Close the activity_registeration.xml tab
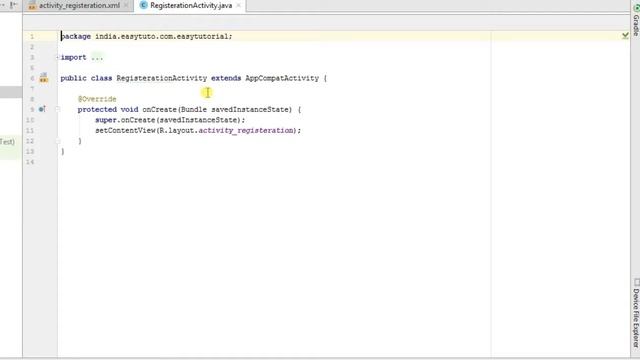The width and height of the screenshot is (640, 360). 126,6
